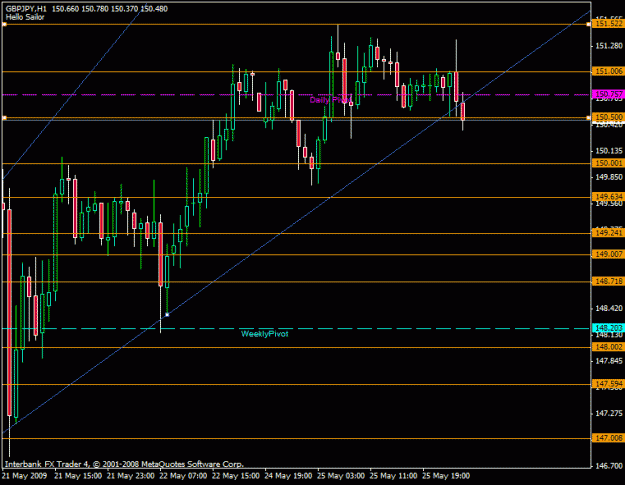Click the 147.845 price axis value
The height and width of the screenshot is (485, 625).
pyautogui.click(x=609, y=361)
